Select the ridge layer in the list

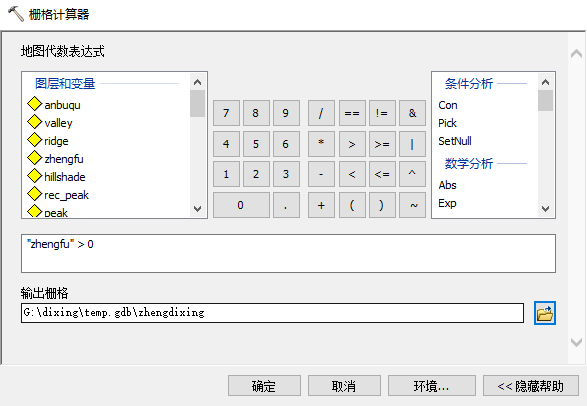click(56, 141)
